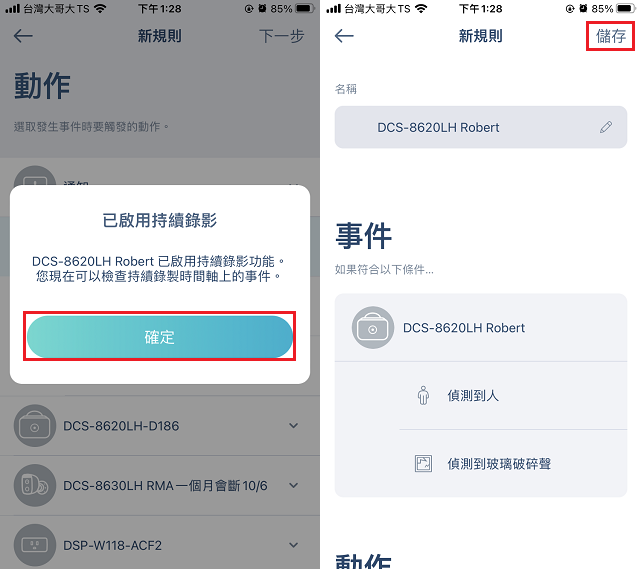
Task: Tap 儲存 to save the rule
Action: [611, 36]
